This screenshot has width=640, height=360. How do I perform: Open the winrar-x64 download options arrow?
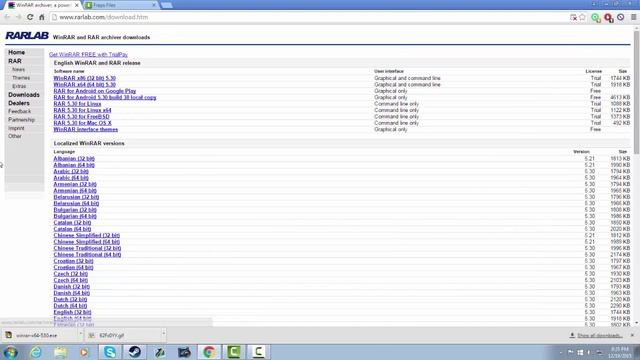pos(80,335)
